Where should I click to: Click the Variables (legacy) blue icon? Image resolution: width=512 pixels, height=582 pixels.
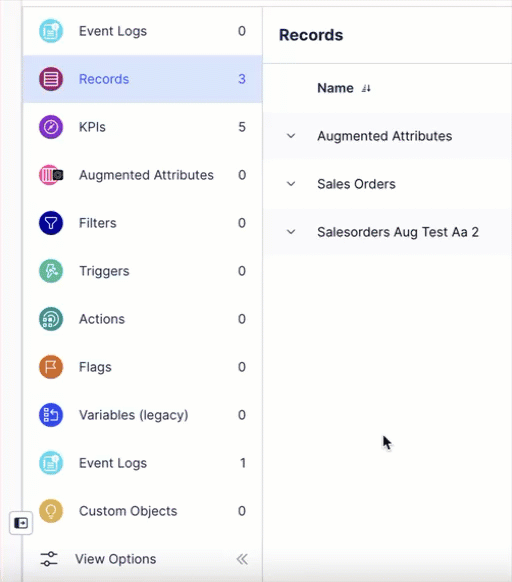[x=51, y=415]
